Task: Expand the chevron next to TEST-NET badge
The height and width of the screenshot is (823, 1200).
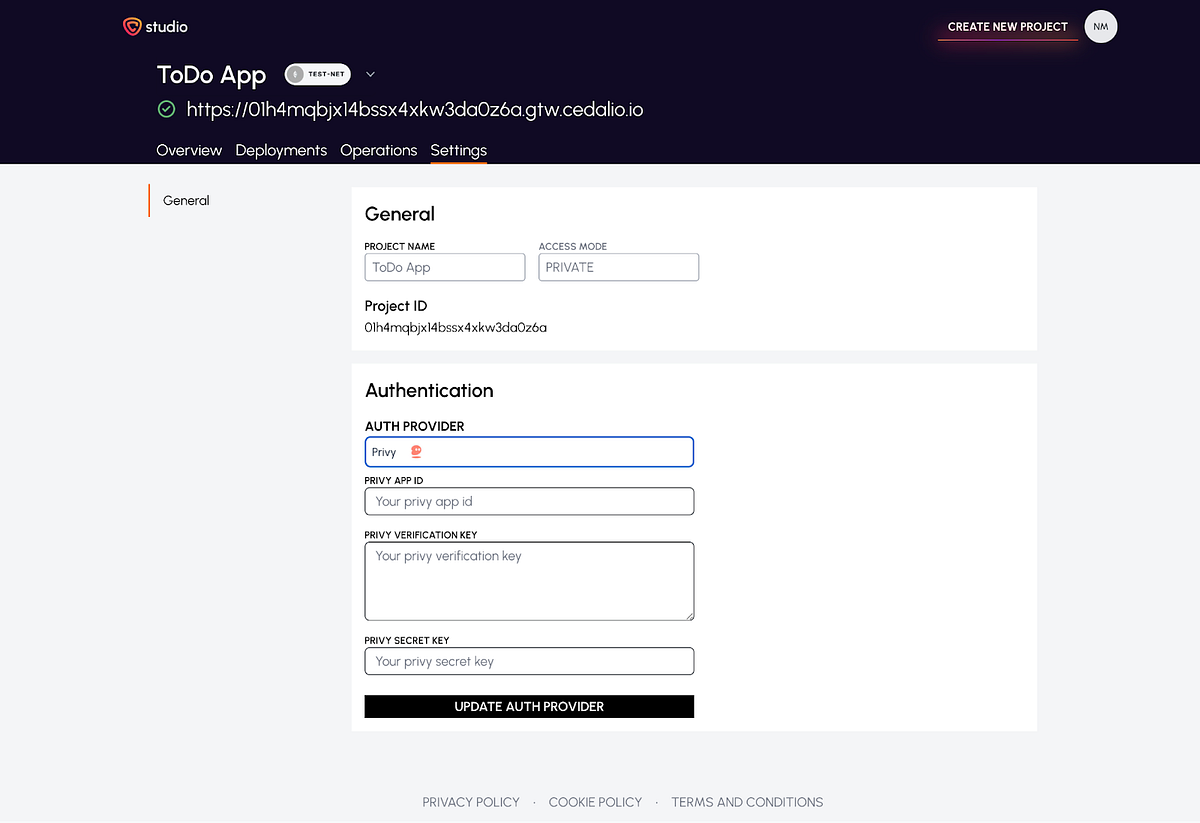Action: click(x=370, y=73)
